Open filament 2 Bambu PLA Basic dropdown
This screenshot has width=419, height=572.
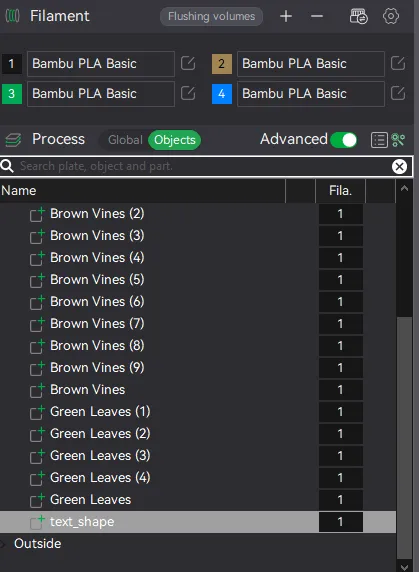point(311,64)
